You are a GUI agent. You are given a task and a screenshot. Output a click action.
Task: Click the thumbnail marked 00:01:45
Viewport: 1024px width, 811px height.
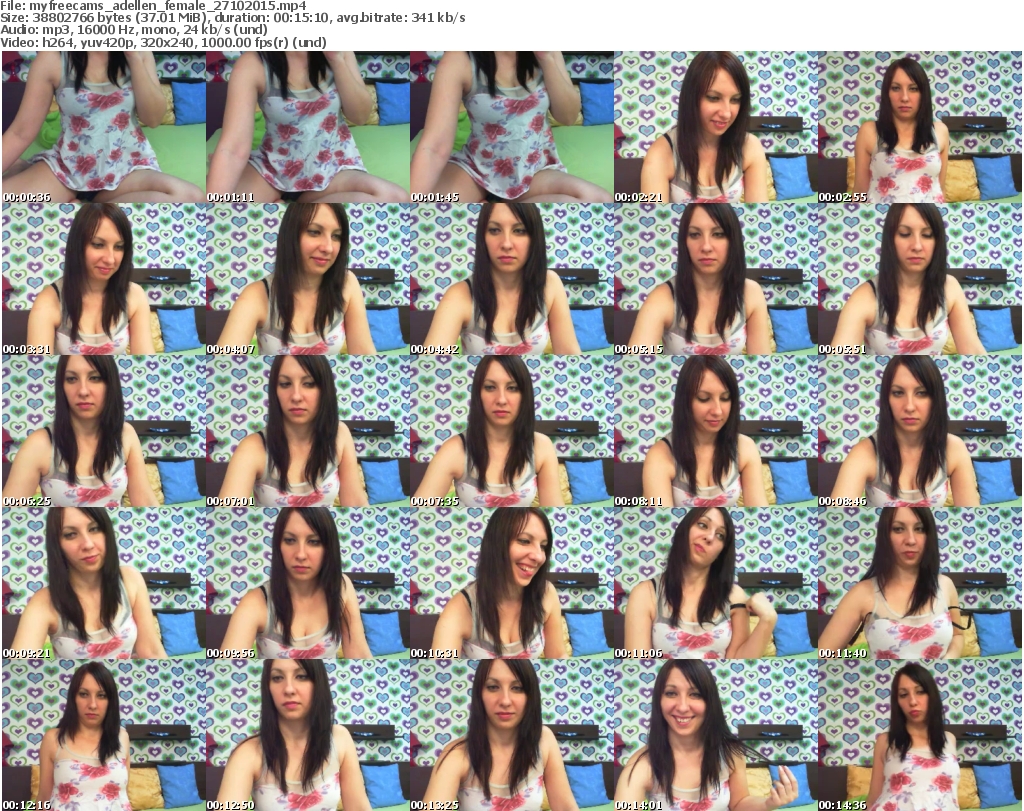511,127
